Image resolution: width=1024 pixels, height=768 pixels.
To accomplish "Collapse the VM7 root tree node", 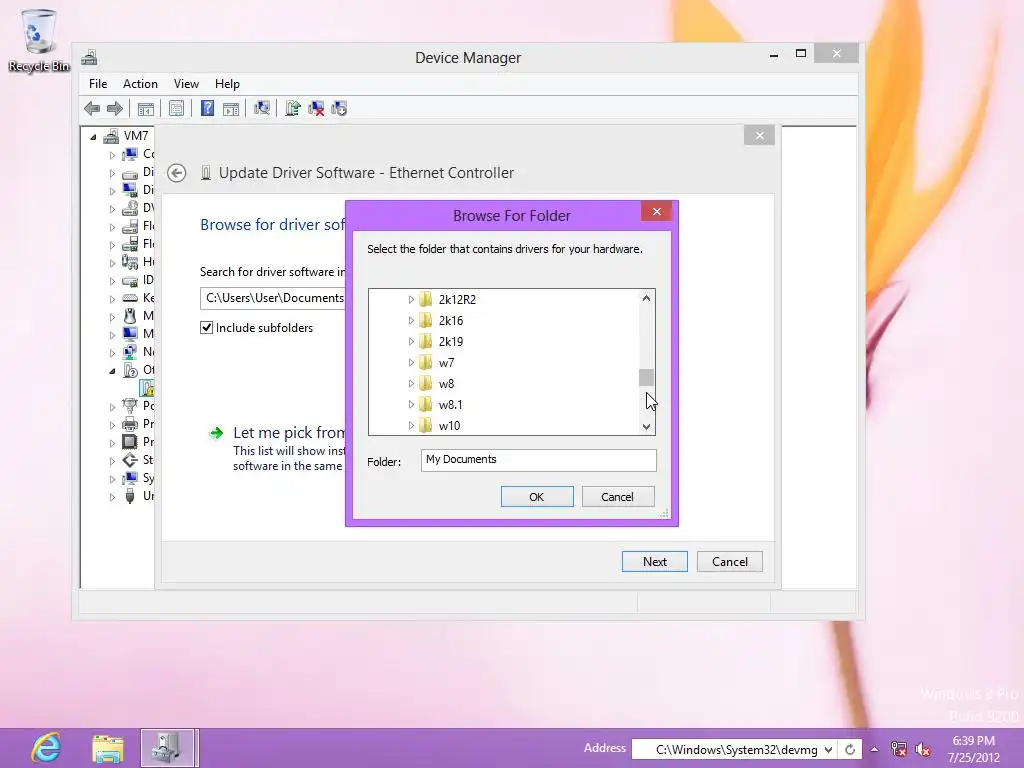I will point(93,136).
